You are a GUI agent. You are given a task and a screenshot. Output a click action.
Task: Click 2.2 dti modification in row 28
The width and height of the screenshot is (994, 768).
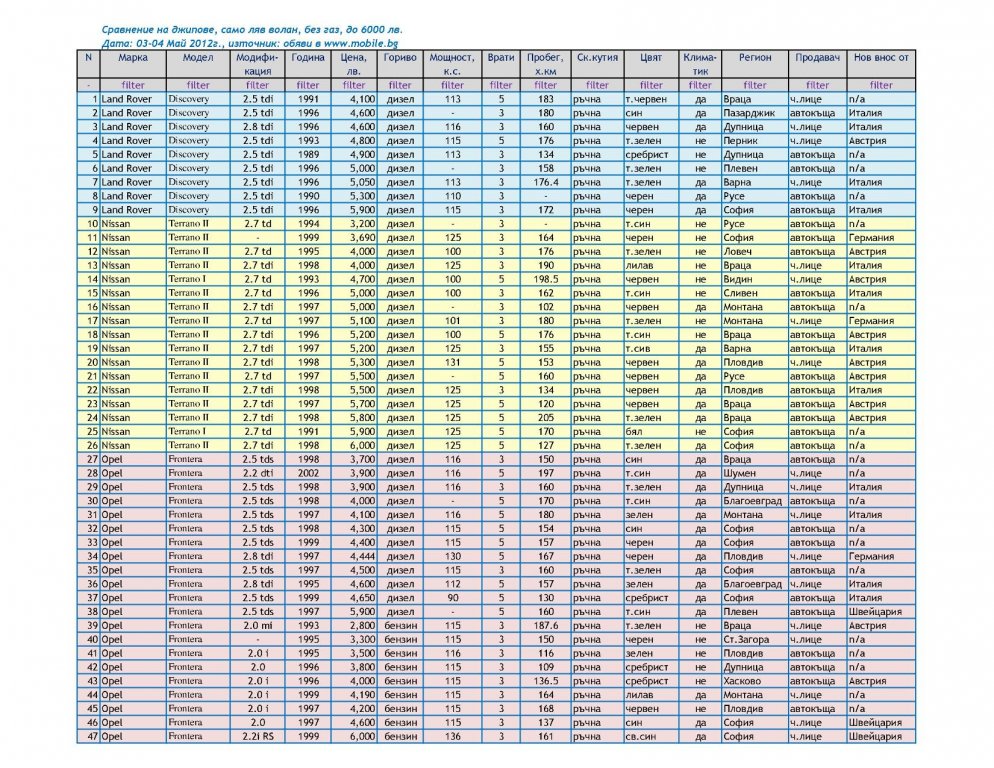[x=257, y=473]
